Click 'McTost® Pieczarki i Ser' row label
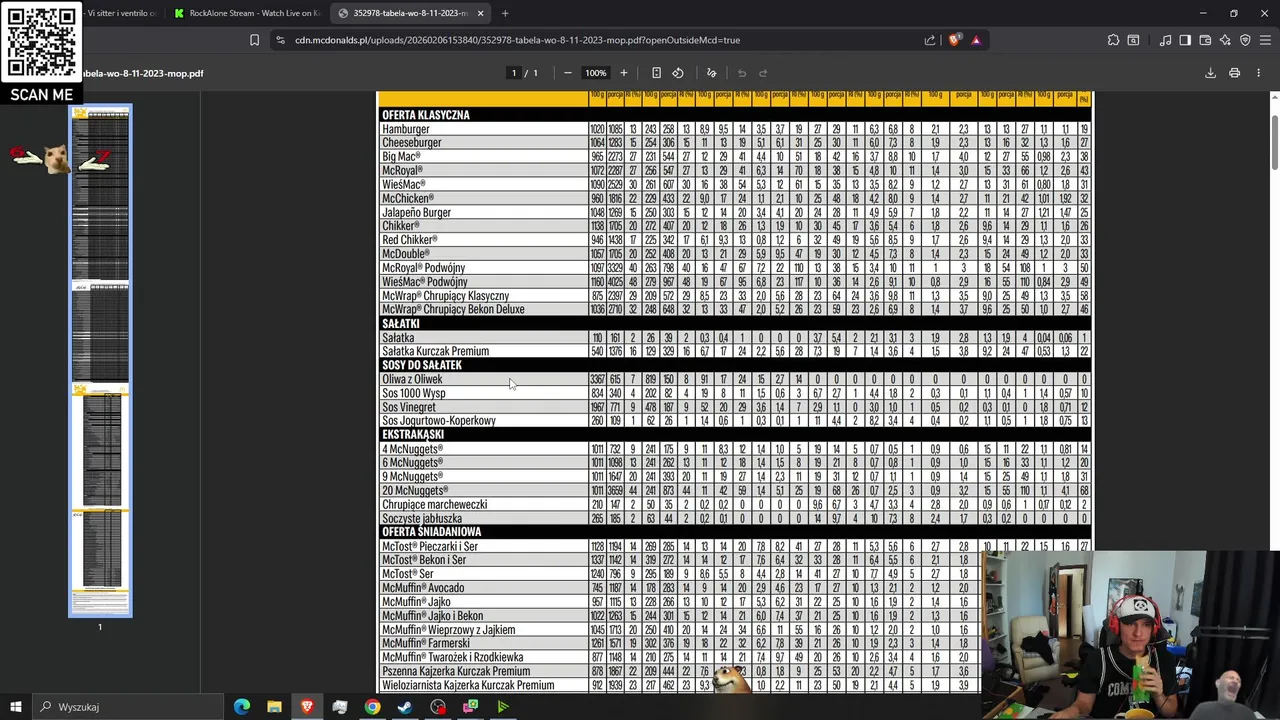The height and width of the screenshot is (720, 1280). [430, 547]
